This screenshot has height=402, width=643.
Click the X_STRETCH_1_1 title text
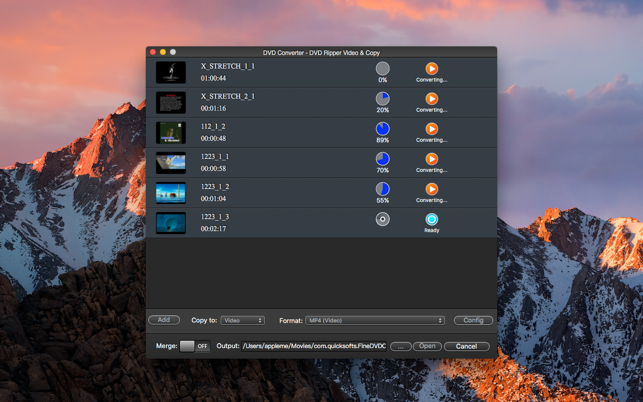pyautogui.click(x=228, y=66)
